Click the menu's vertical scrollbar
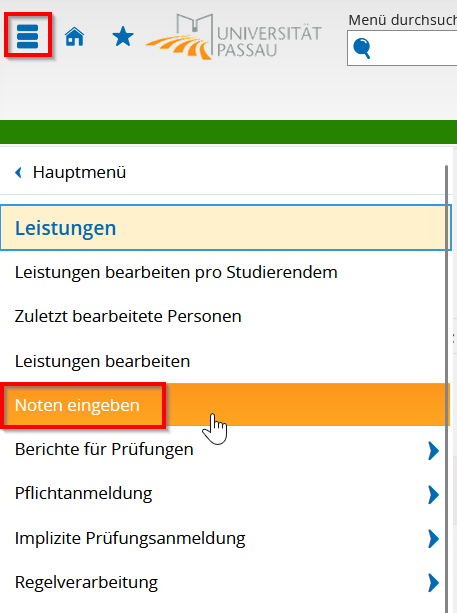This screenshot has width=457, height=613. 446,389
